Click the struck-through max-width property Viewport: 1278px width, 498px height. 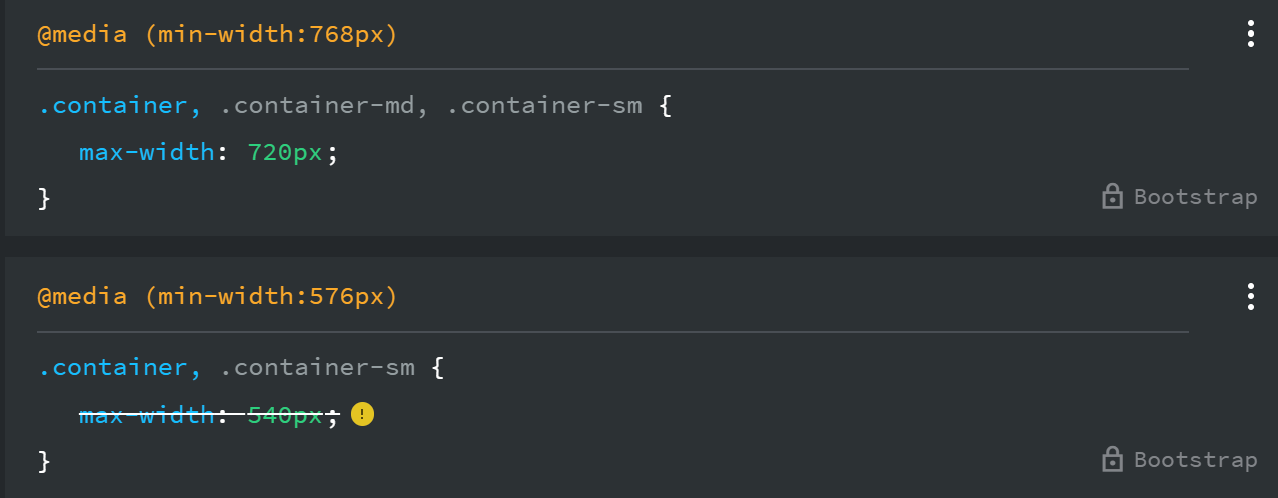[x=146, y=415]
